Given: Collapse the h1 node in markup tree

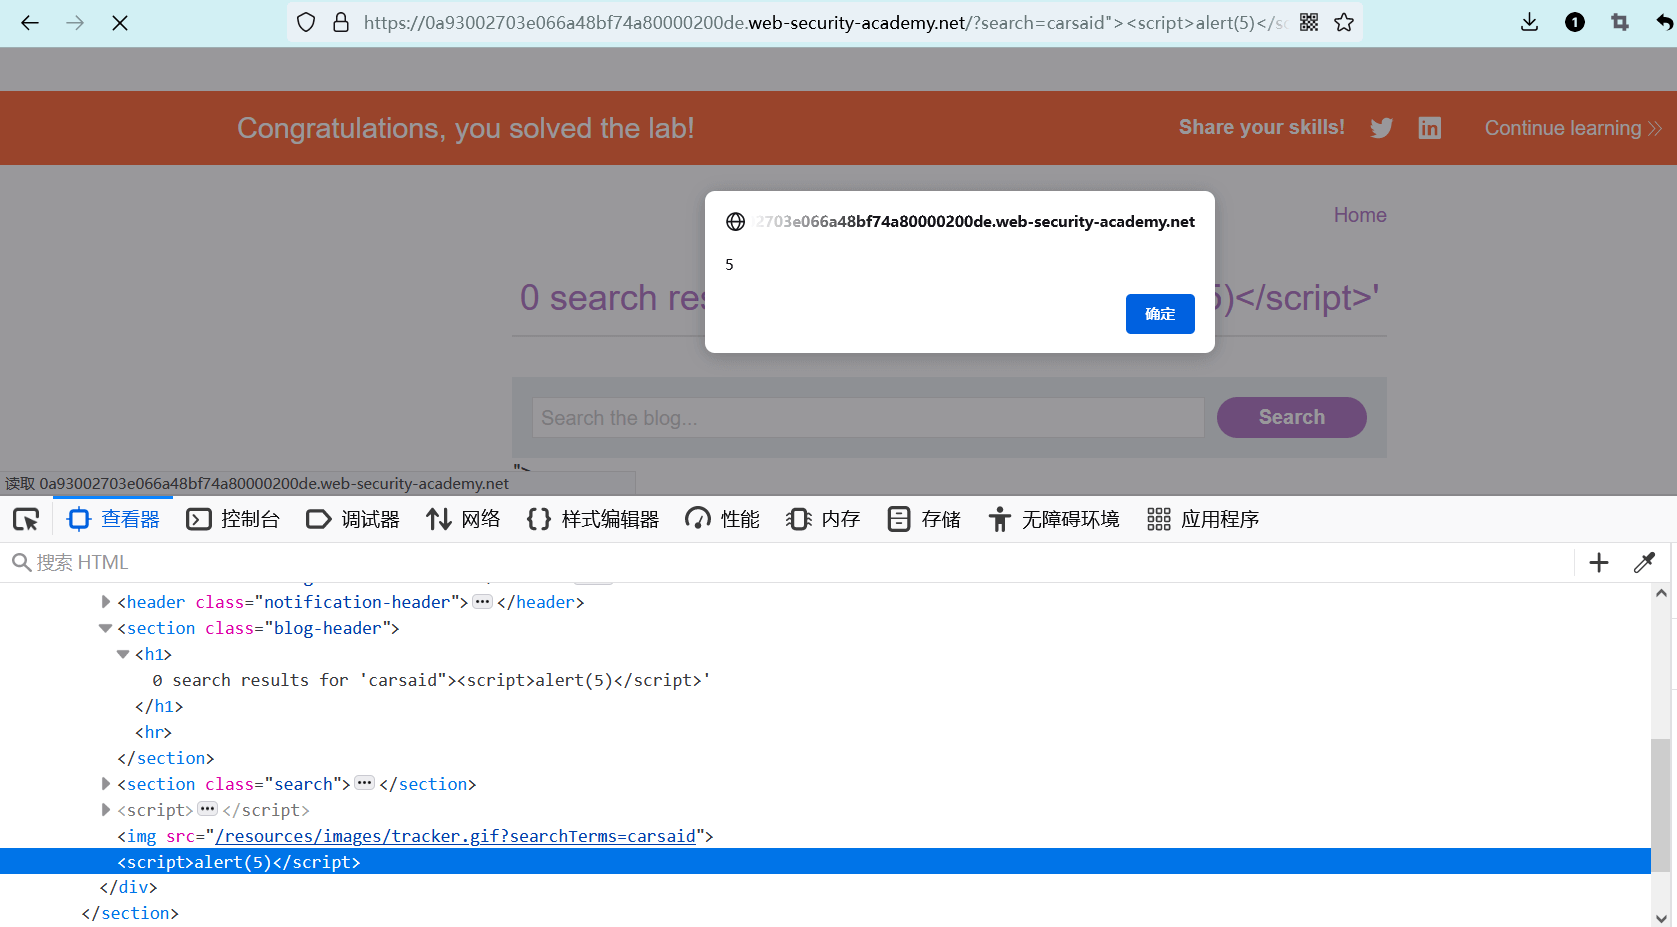Looking at the screenshot, I should [x=123, y=654].
